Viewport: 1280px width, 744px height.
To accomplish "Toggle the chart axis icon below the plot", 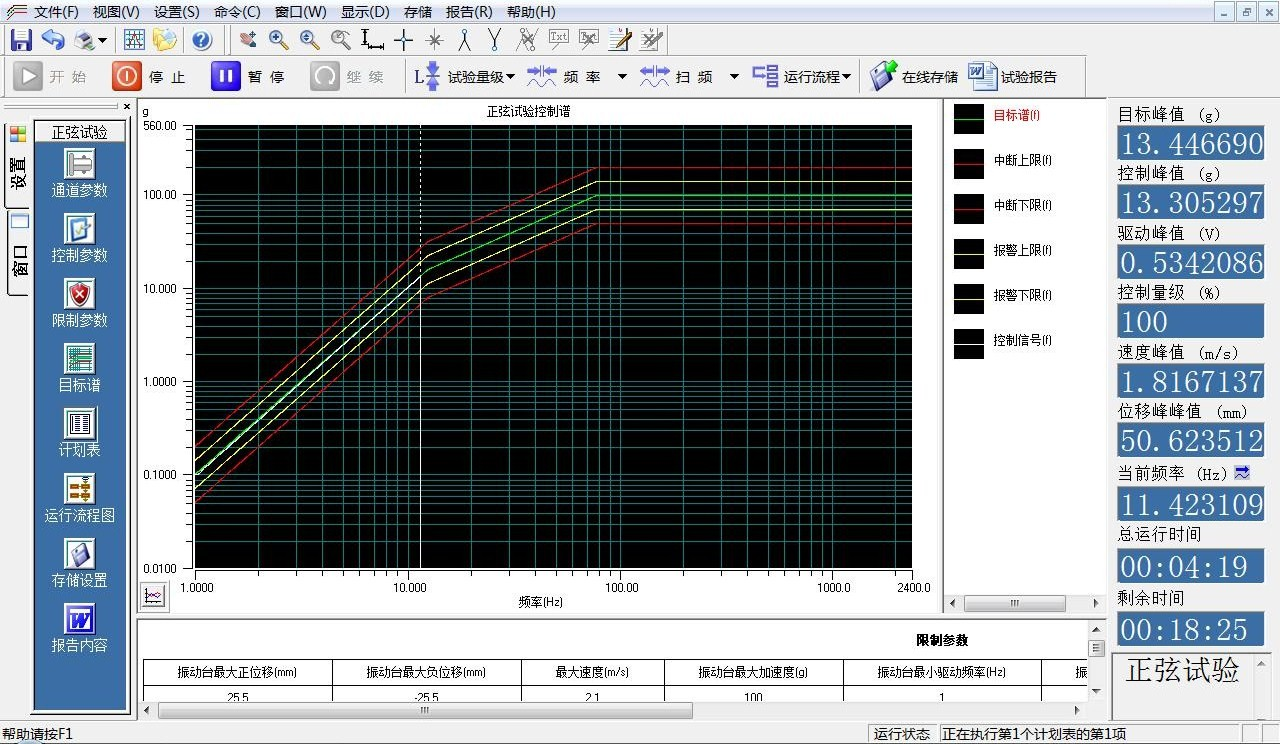I will [153, 596].
